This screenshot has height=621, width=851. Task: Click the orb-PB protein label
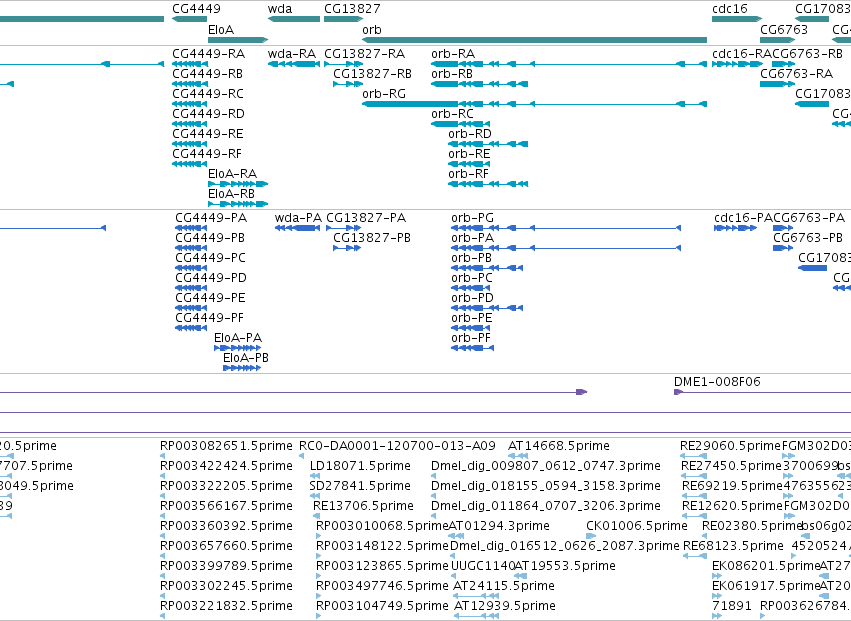coord(471,258)
